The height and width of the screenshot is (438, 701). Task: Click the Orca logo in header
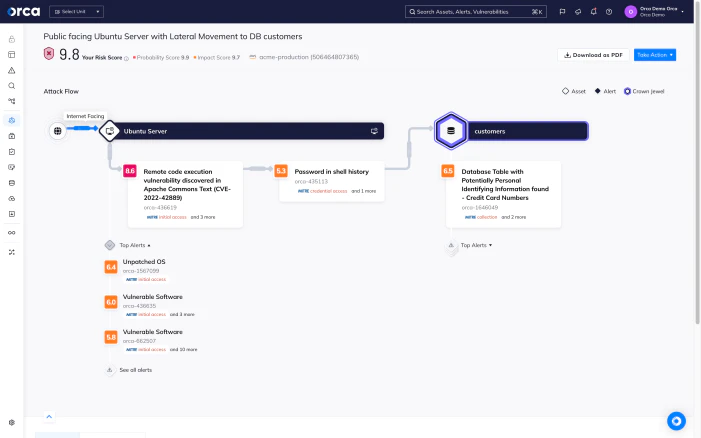(24, 12)
